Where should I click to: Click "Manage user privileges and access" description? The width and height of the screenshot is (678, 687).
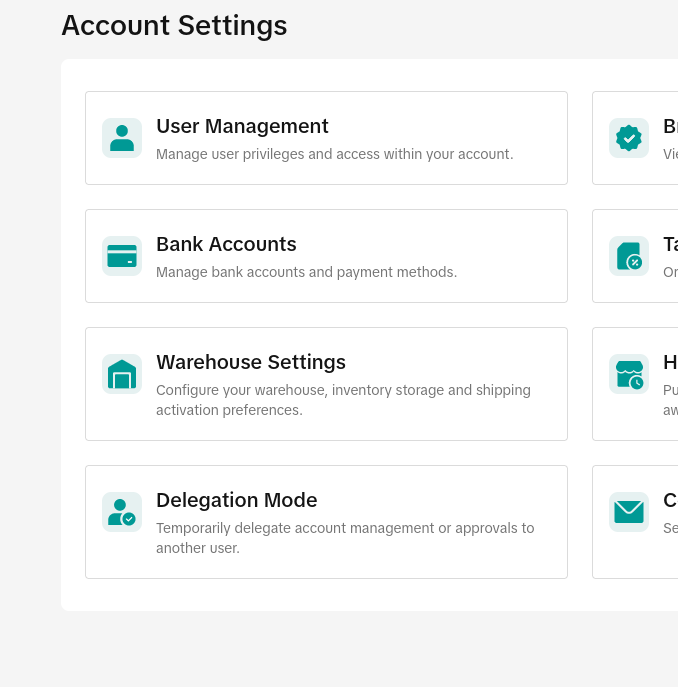pyautogui.click(x=334, y=154)
